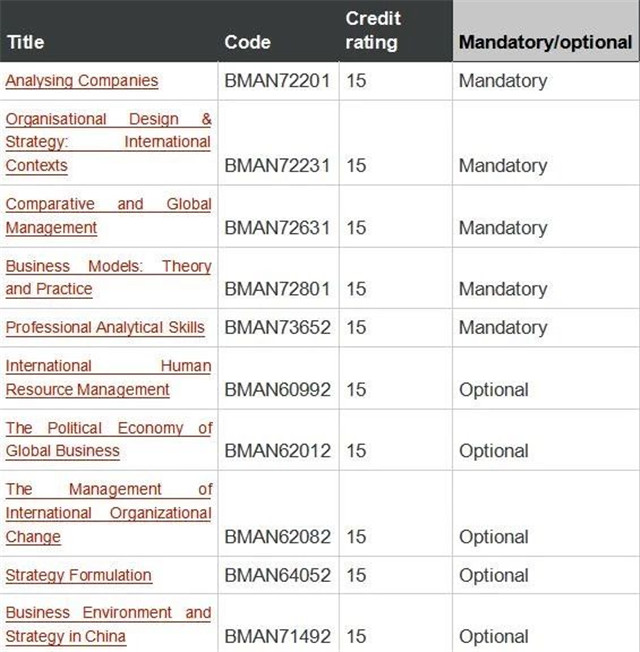Screen dimensions: 640x652
Task: Open the Professional Analytical Skills link
Action: click(105, 327)
